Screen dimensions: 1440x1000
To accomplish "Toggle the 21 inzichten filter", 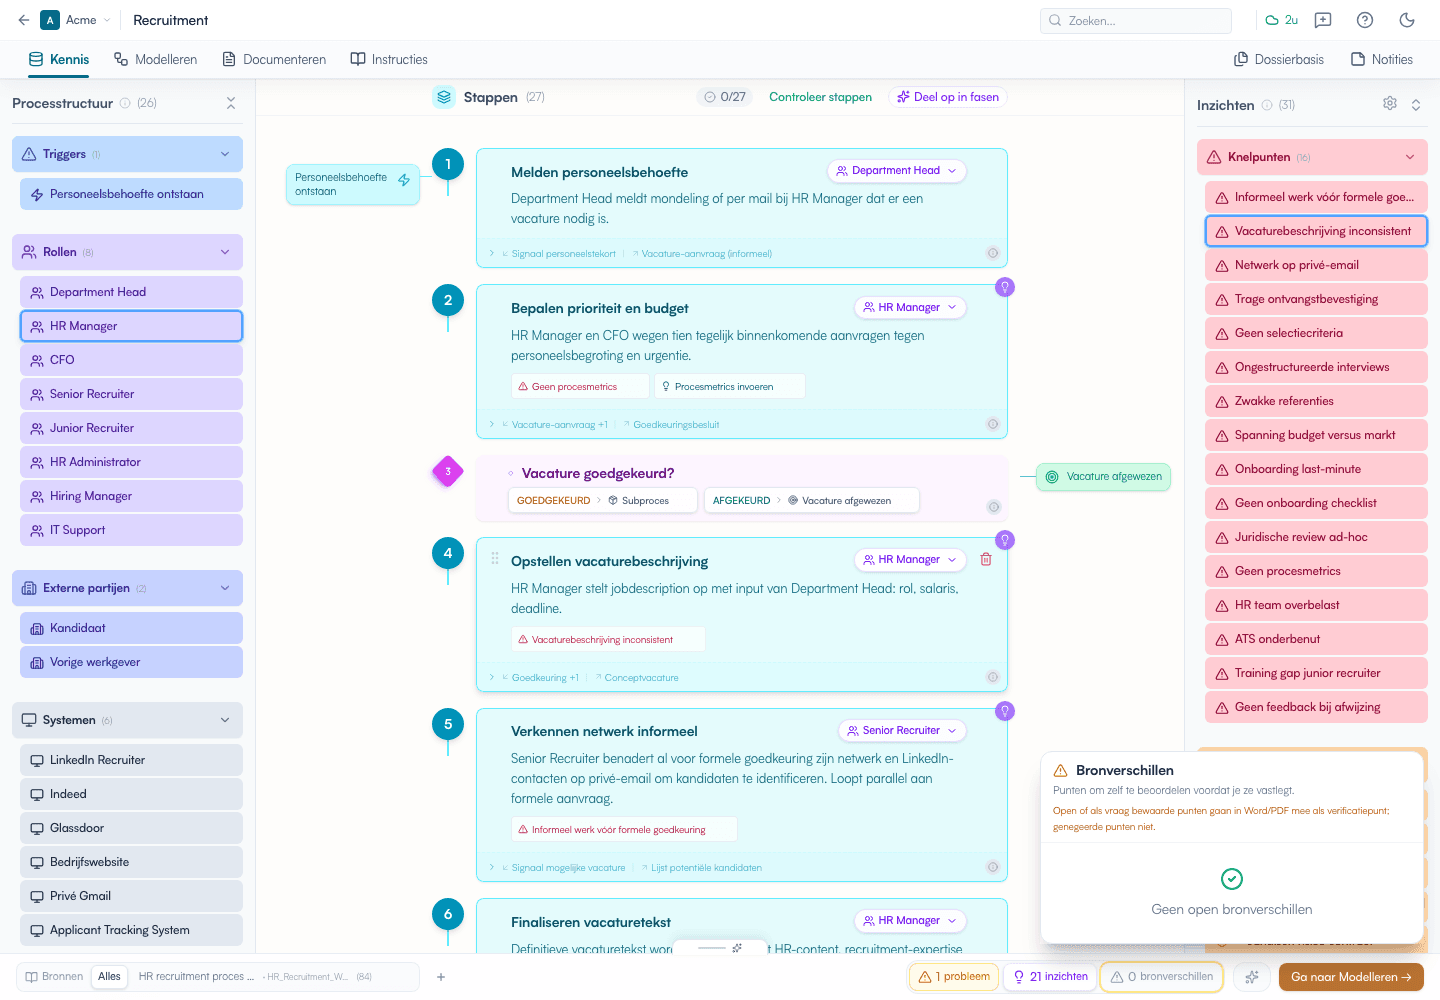I will click(x=1050, y=977).
